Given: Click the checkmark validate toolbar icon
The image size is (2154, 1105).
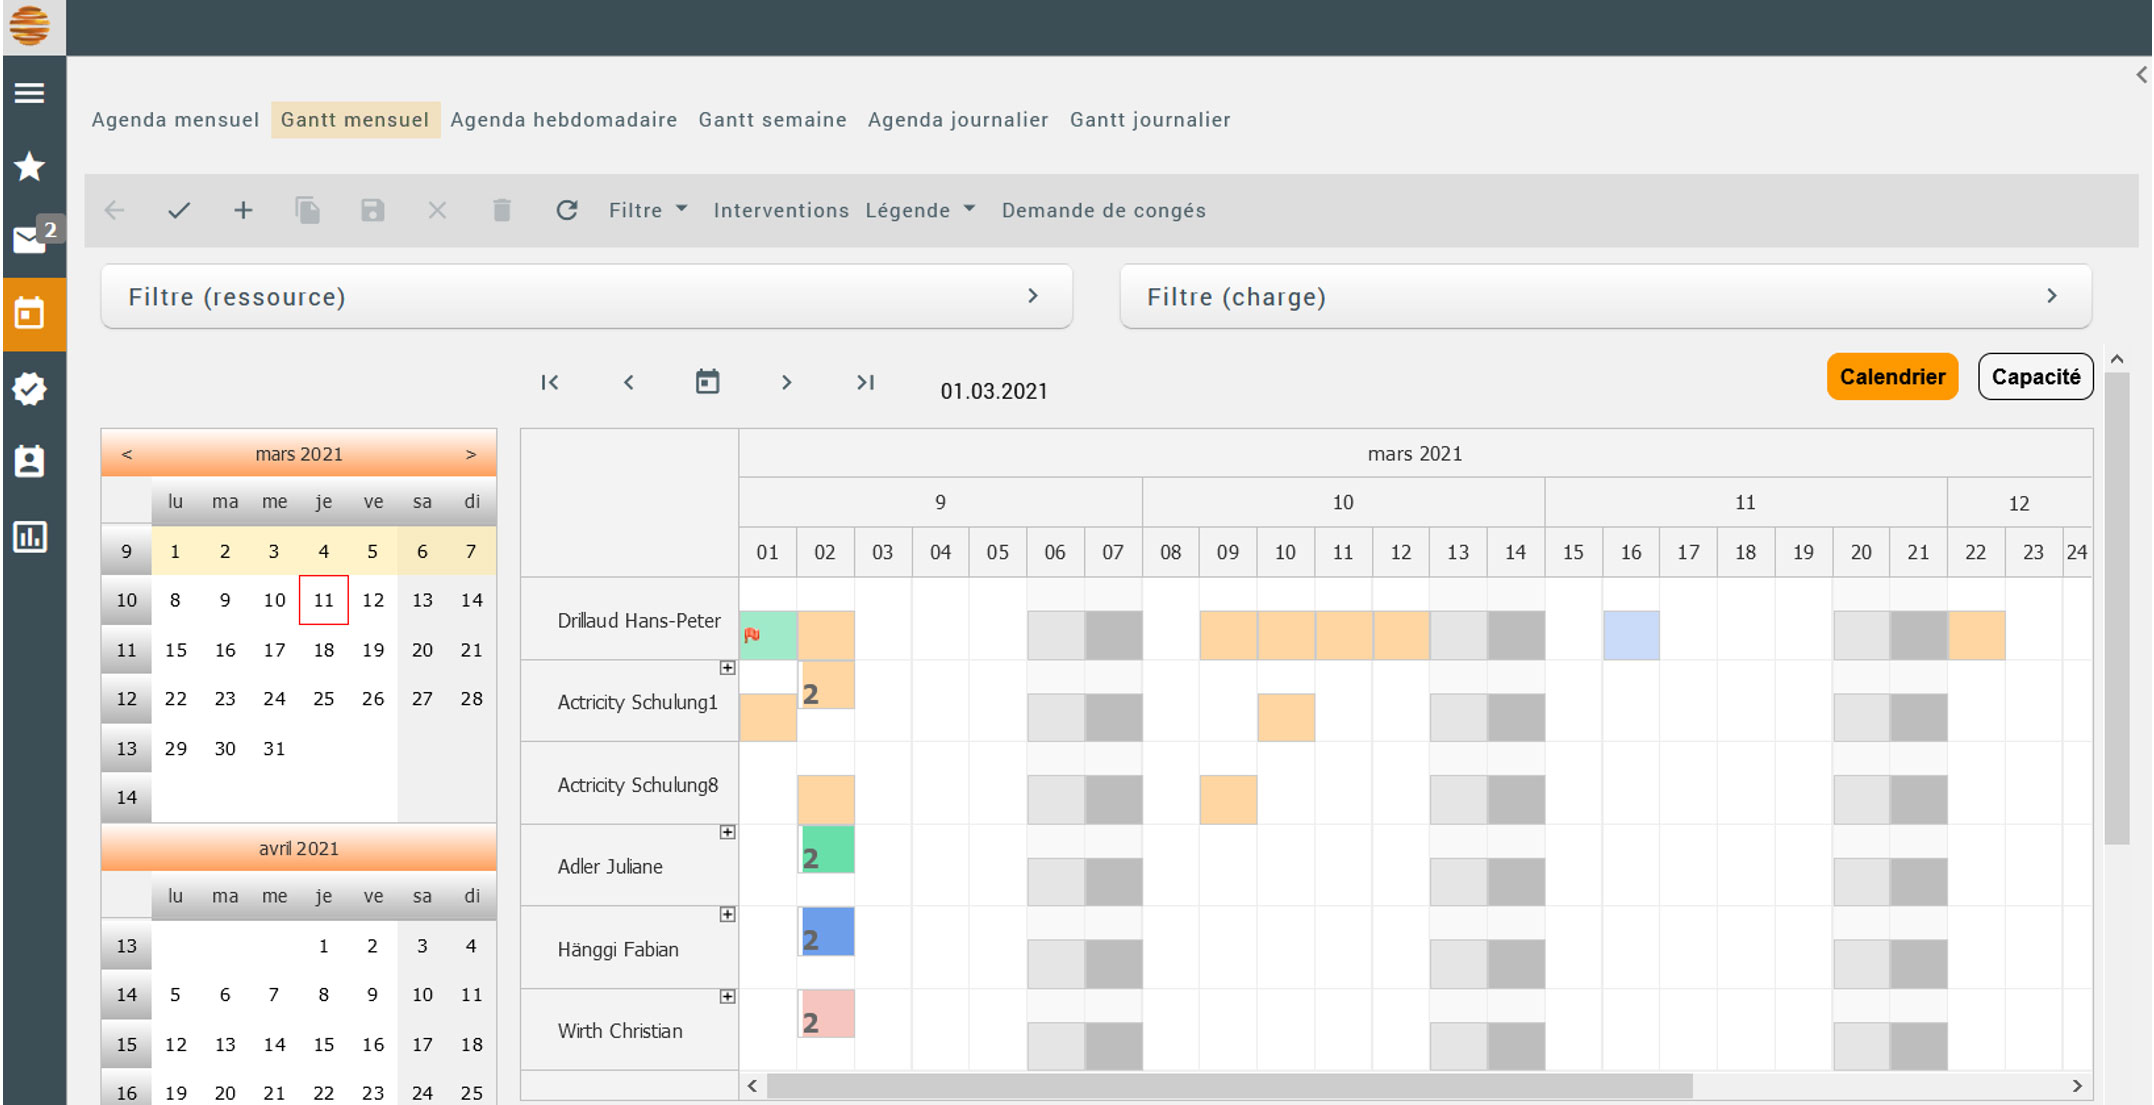Looking at the screenshot, I should point(179,210).
